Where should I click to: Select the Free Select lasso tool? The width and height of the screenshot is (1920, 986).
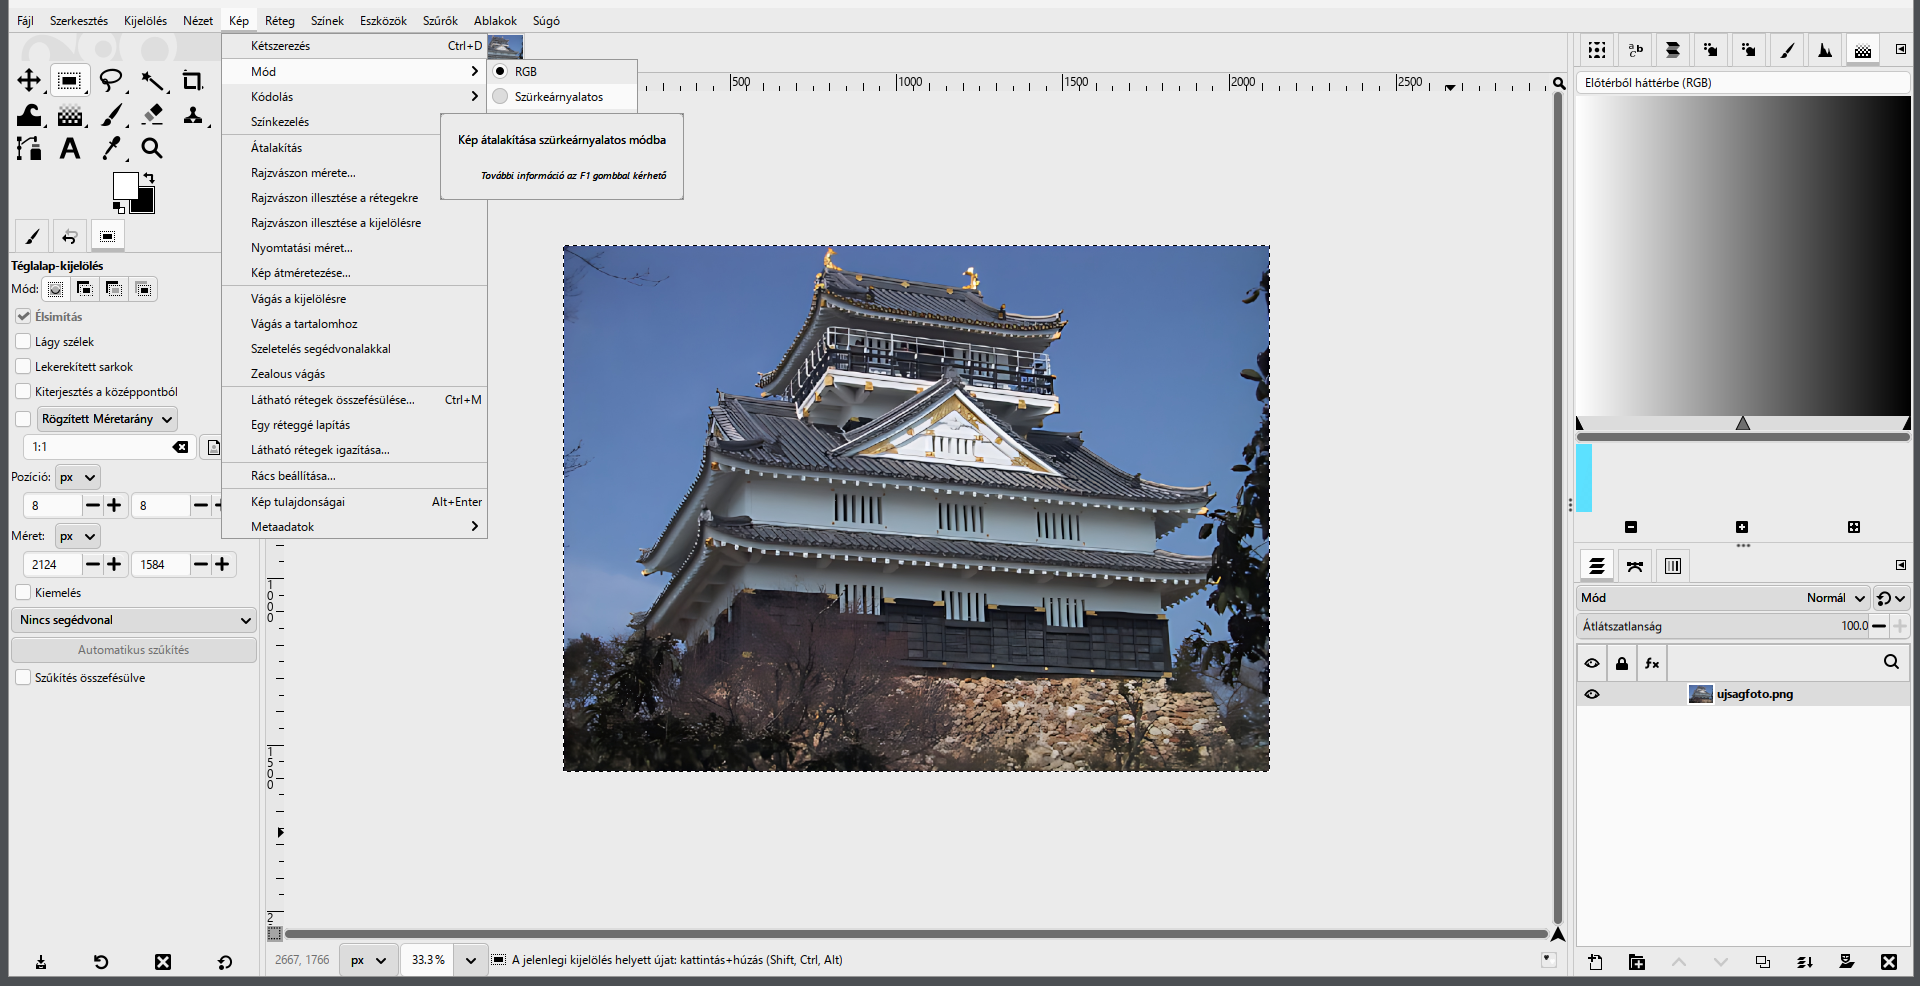(x=111, y=81)
